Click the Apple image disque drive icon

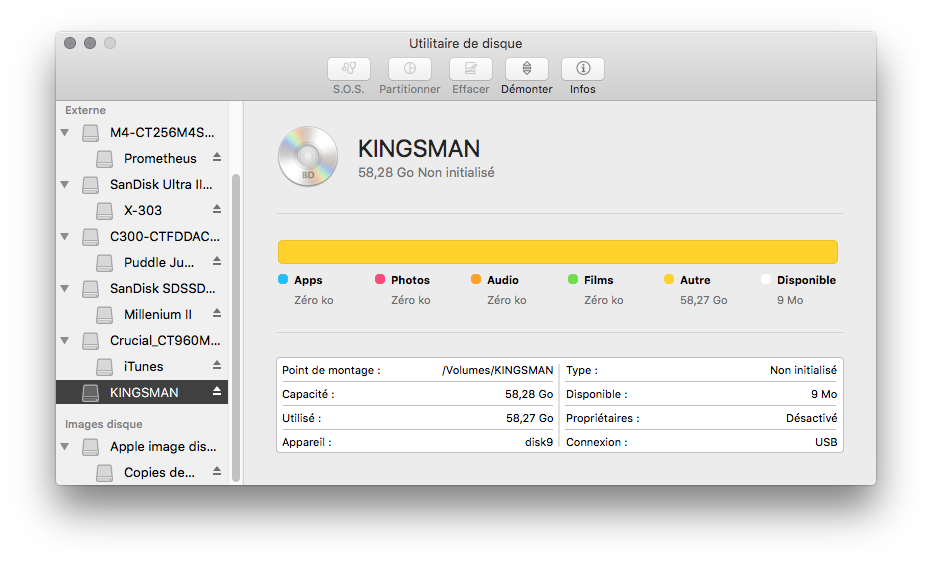pos(90,447)
